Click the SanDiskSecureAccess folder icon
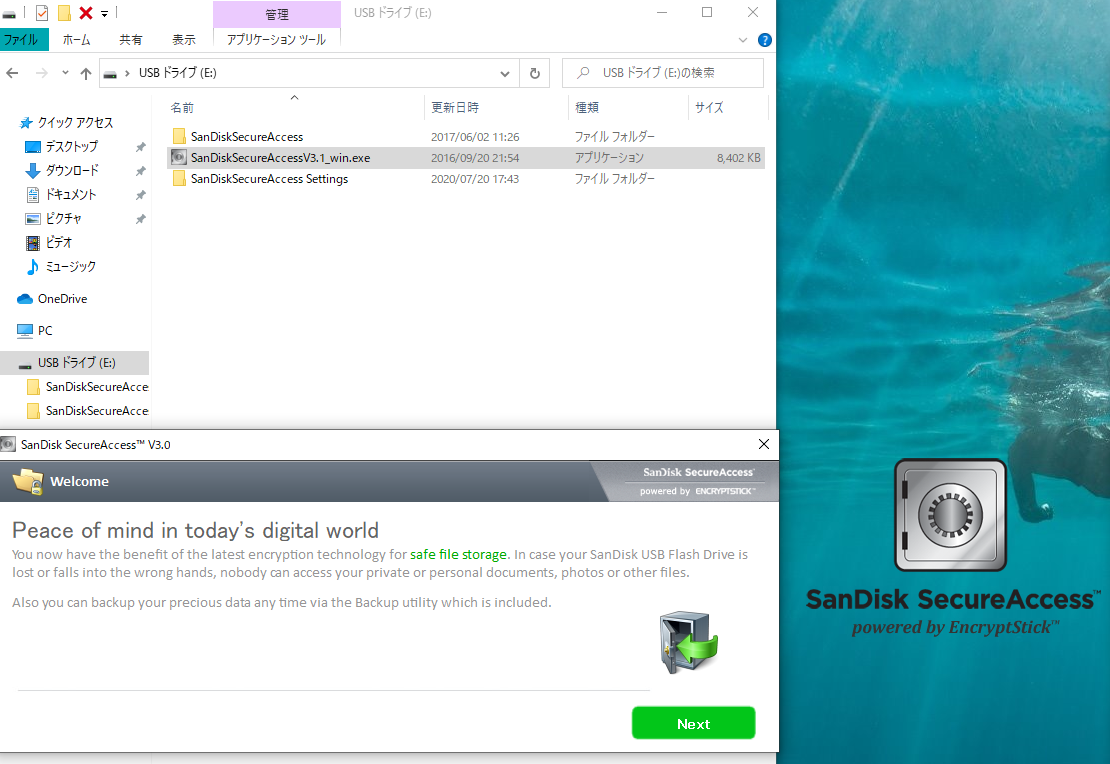This screenshot has height=764, width=1110. click(x=179, y=136)
